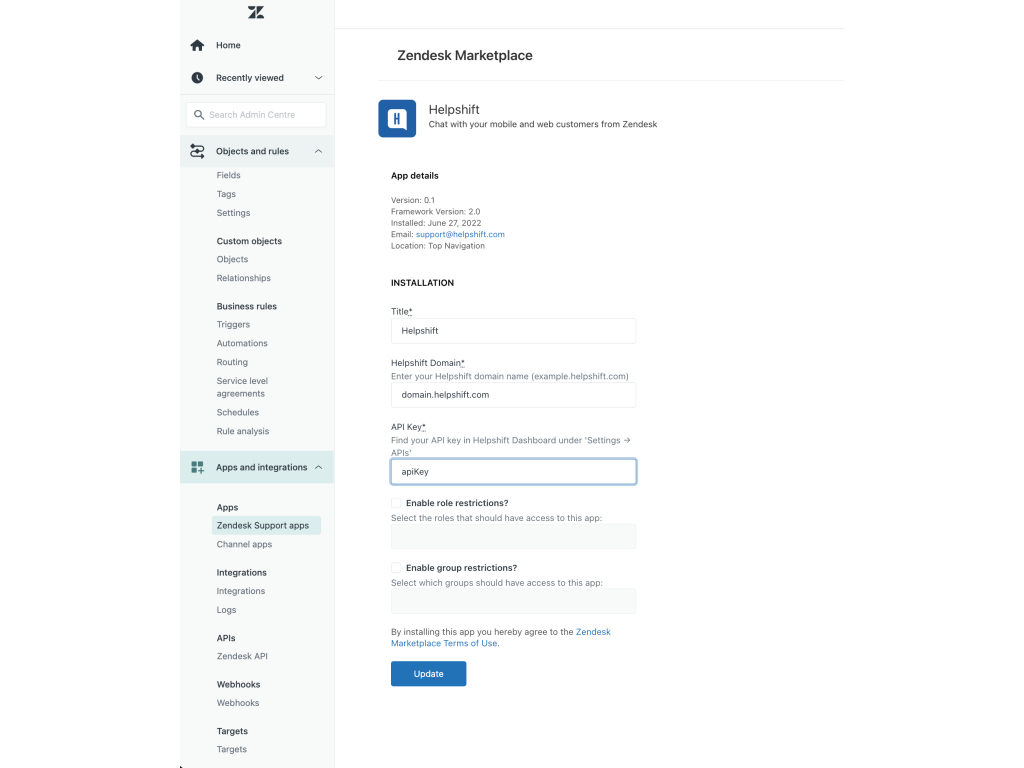Click the Apps and integrations icon

click(x=197, y=467)
